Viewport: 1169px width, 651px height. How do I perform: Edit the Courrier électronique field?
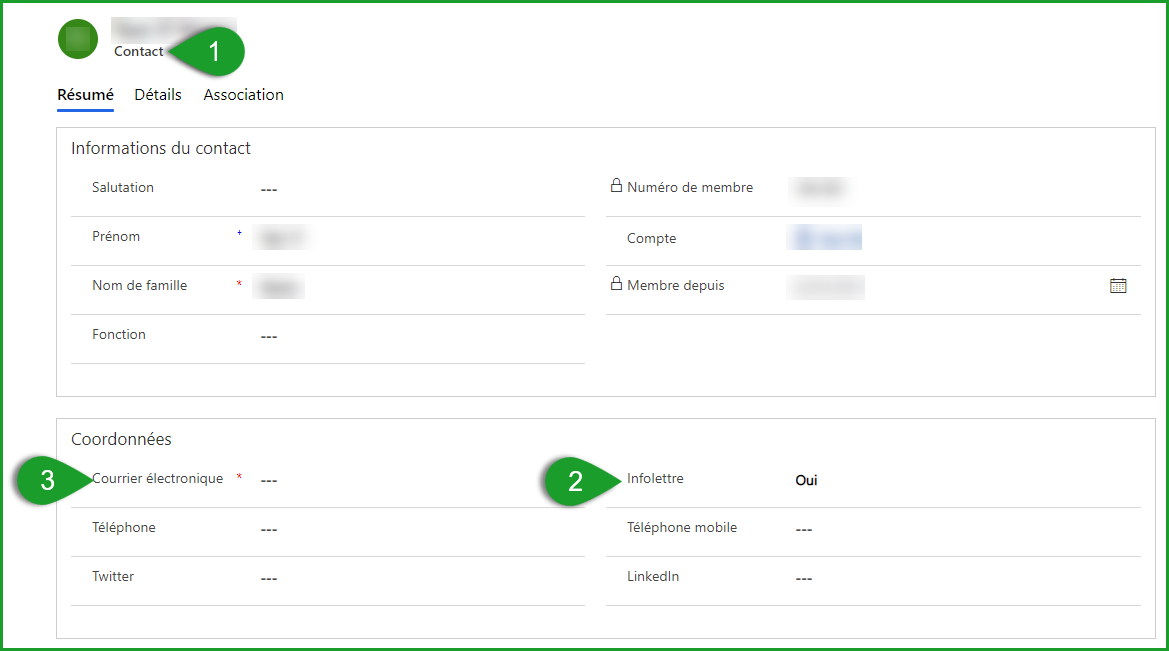pyautogui.click(x=268, y=479)
